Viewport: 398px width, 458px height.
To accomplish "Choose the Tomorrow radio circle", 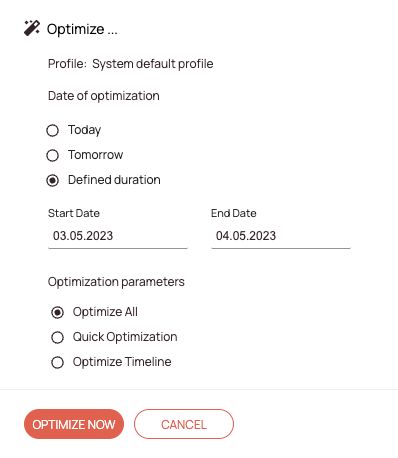I will point(52,155).
